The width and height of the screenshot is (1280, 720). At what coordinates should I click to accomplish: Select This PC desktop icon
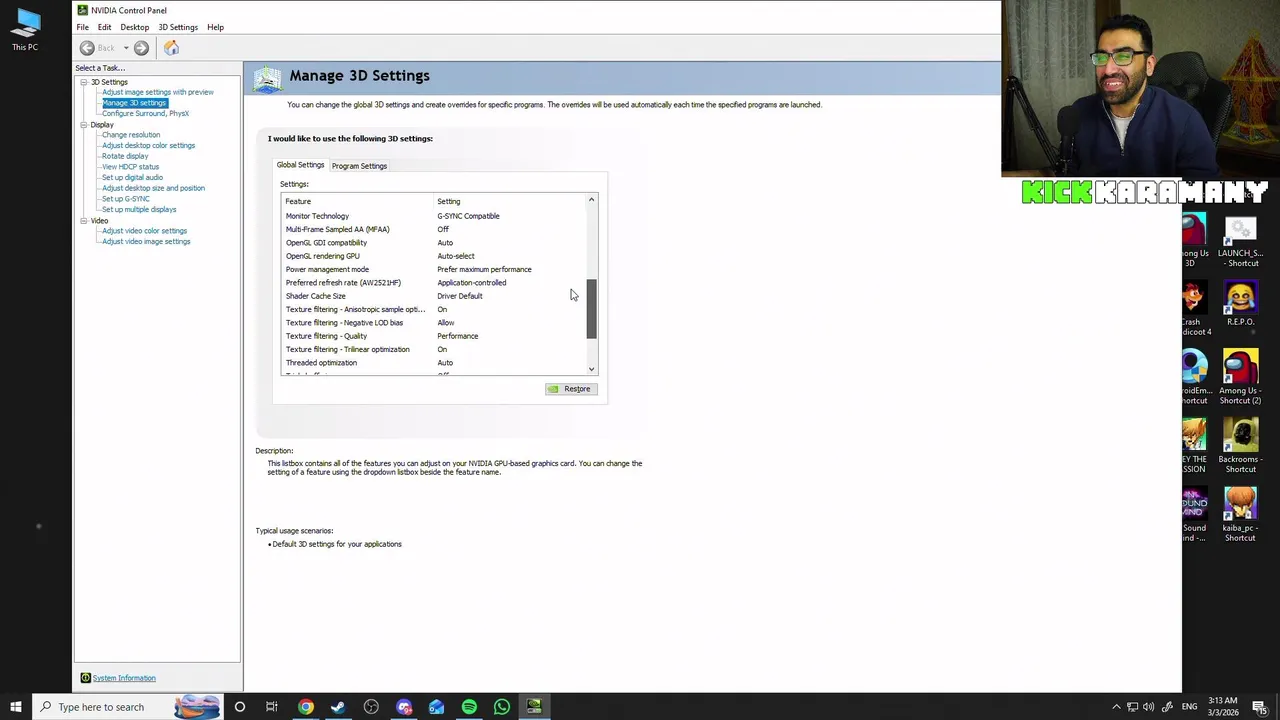pyautogui.click(x=25, y=30)
